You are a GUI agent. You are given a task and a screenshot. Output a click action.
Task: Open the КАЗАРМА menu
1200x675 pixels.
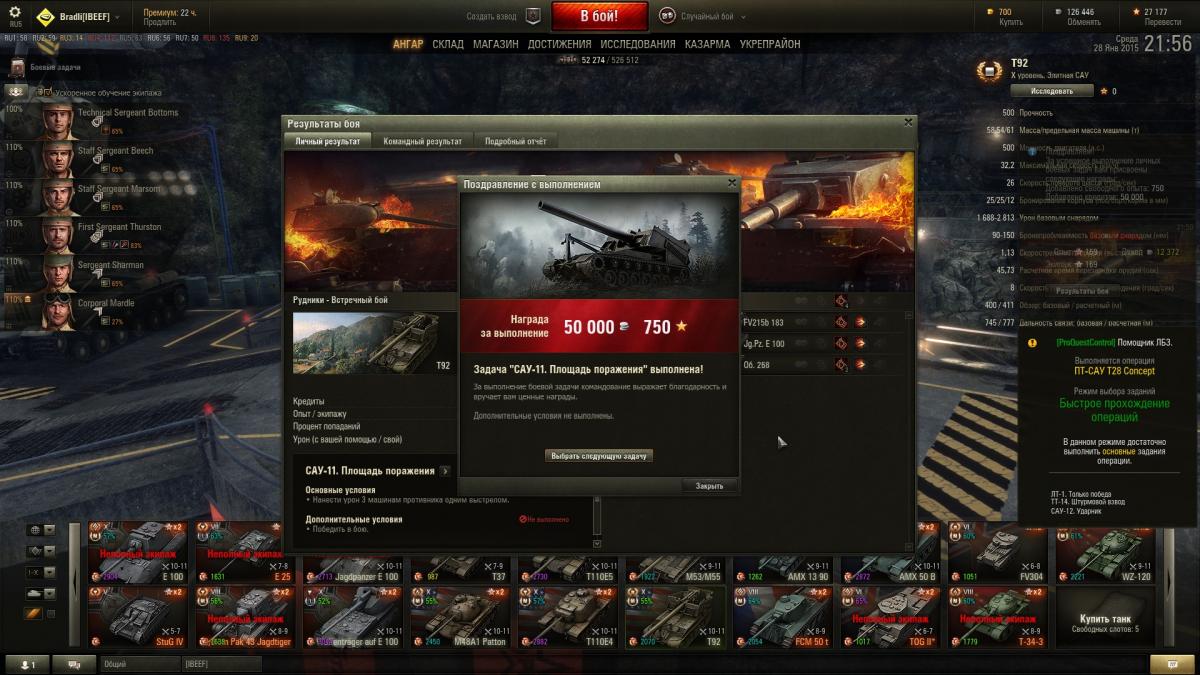[708, 44]
